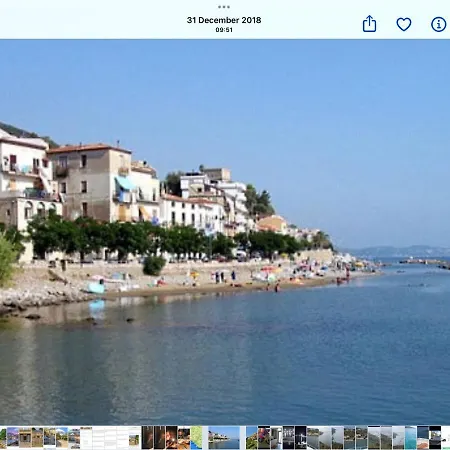The width and height of the screenshot is (450, 450).
Task: Mark the photo as favorite with heart
Action: [404, 24]
